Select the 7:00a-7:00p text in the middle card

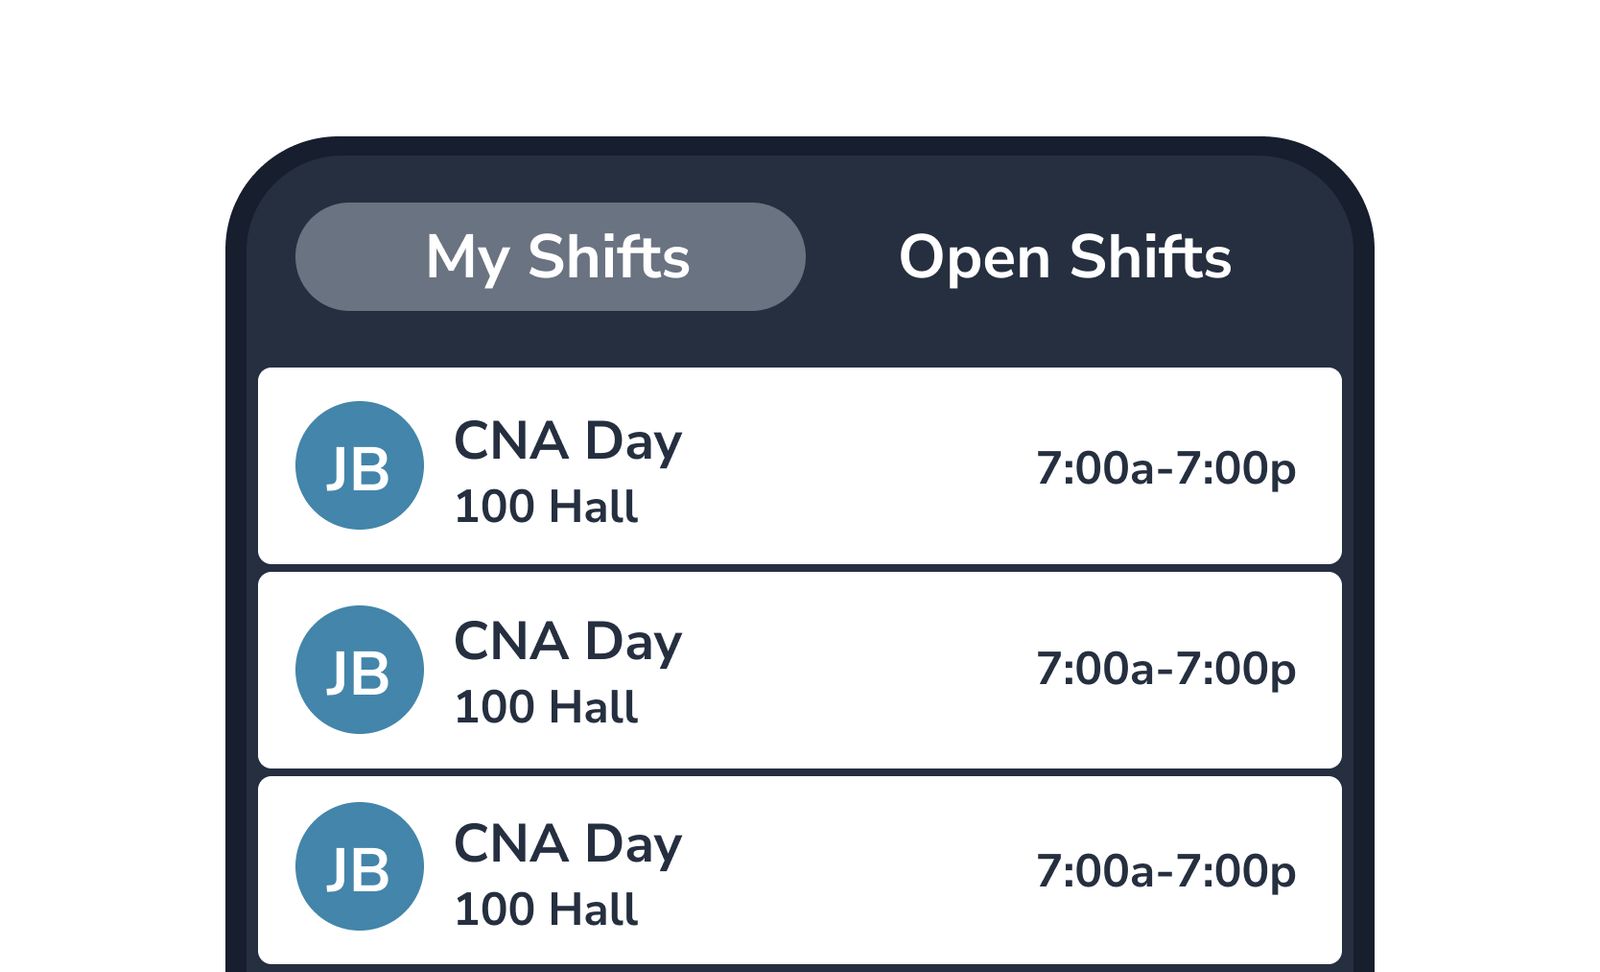[1166, 668]
